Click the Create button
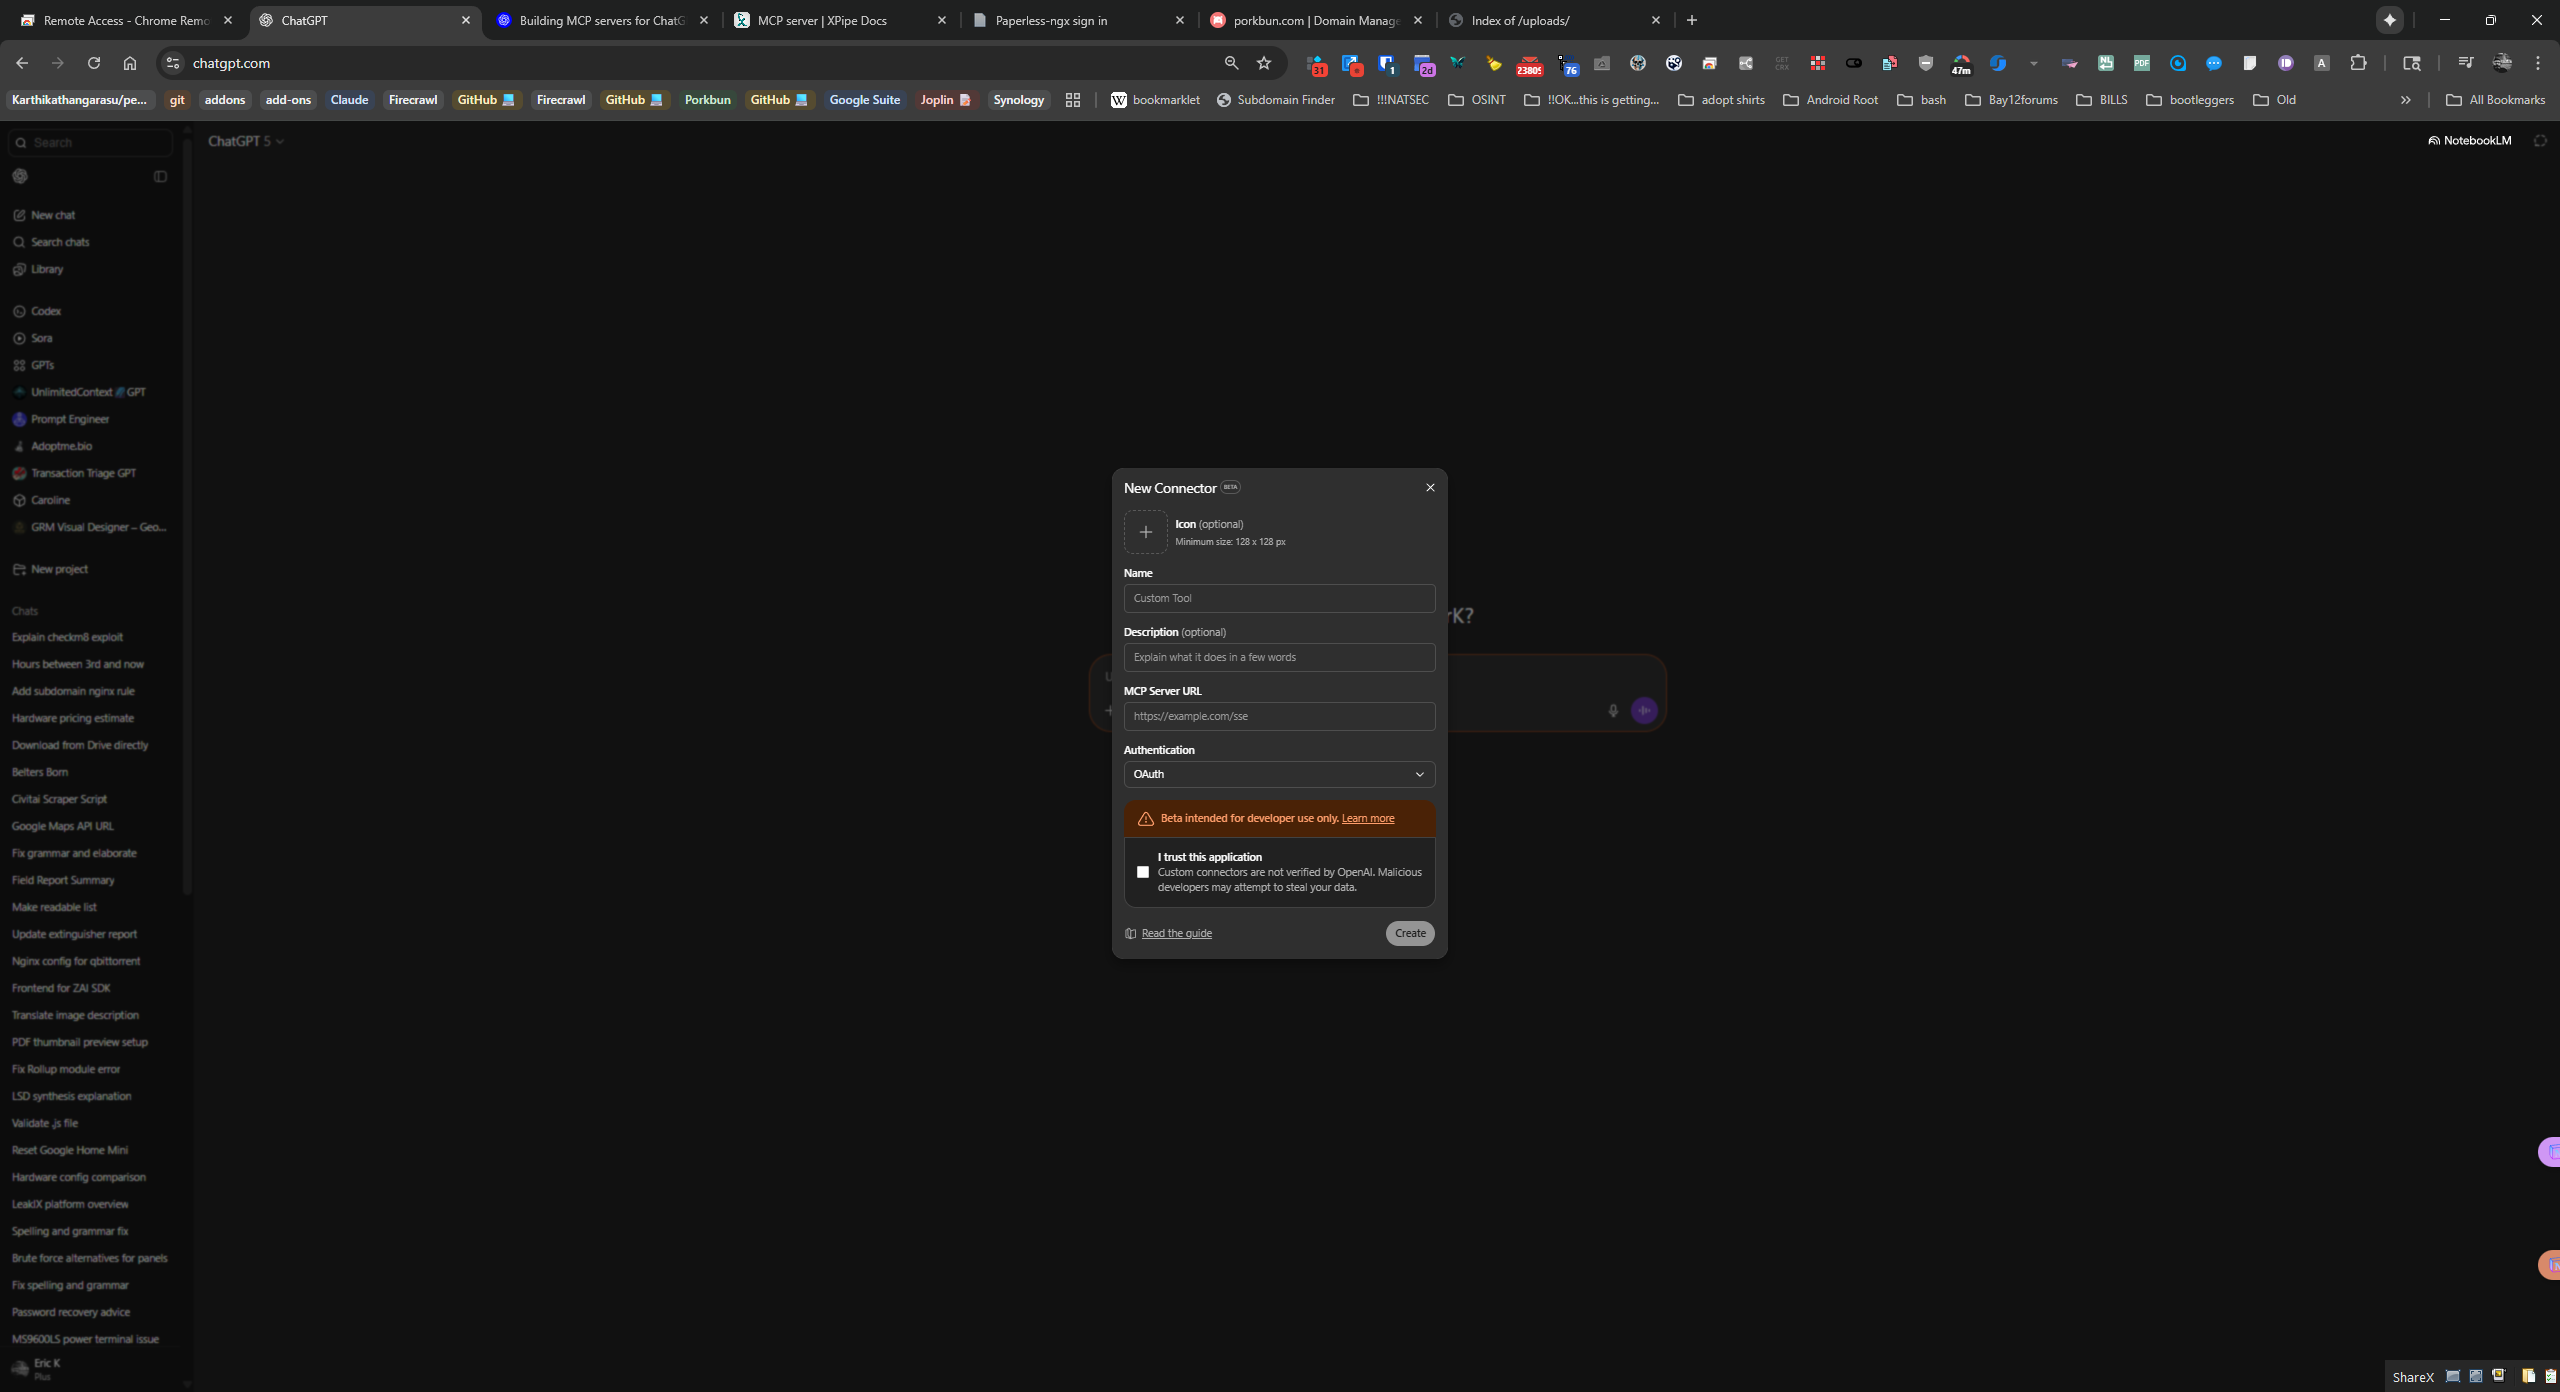 pyautogui.click(x=1409, y=933)
